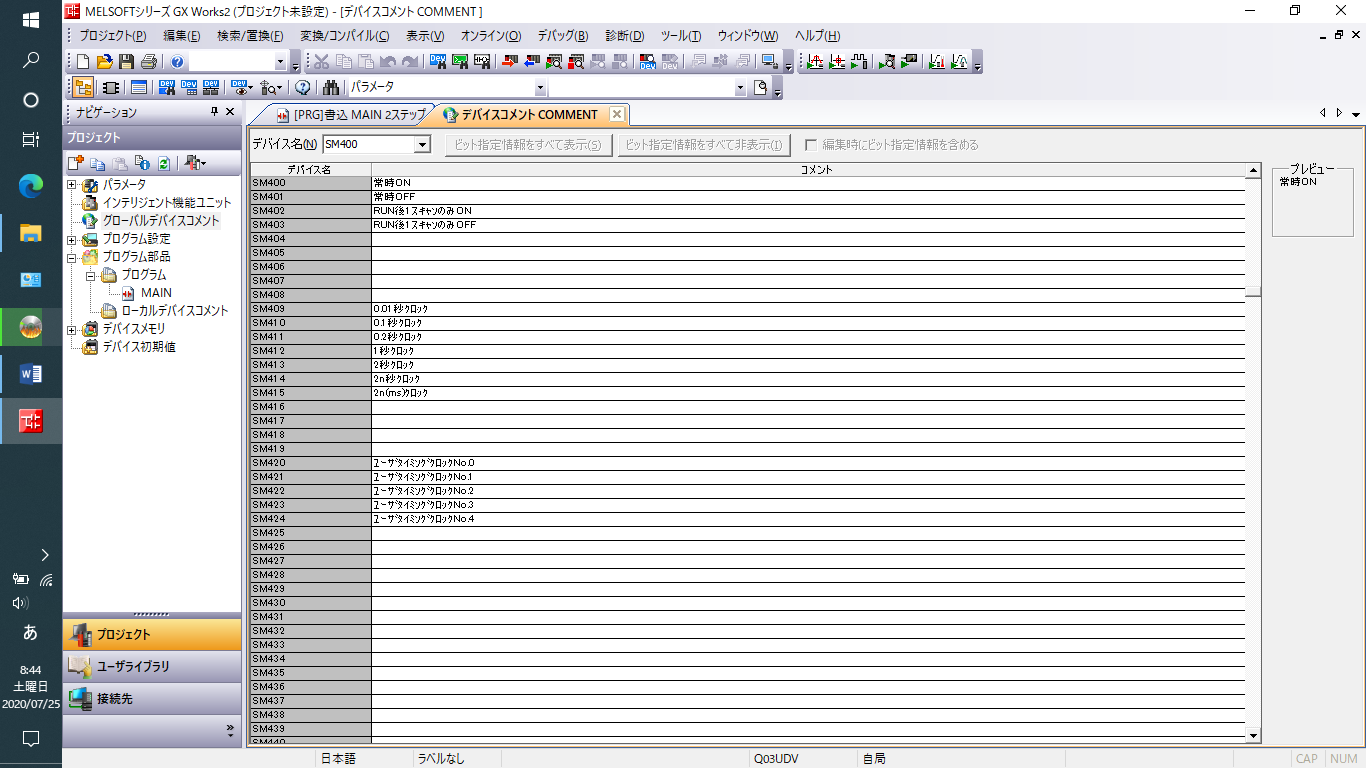This screenshot has height=768, width=1366.
Task: Click the Open project folder icon
Action: pos(104,62)
